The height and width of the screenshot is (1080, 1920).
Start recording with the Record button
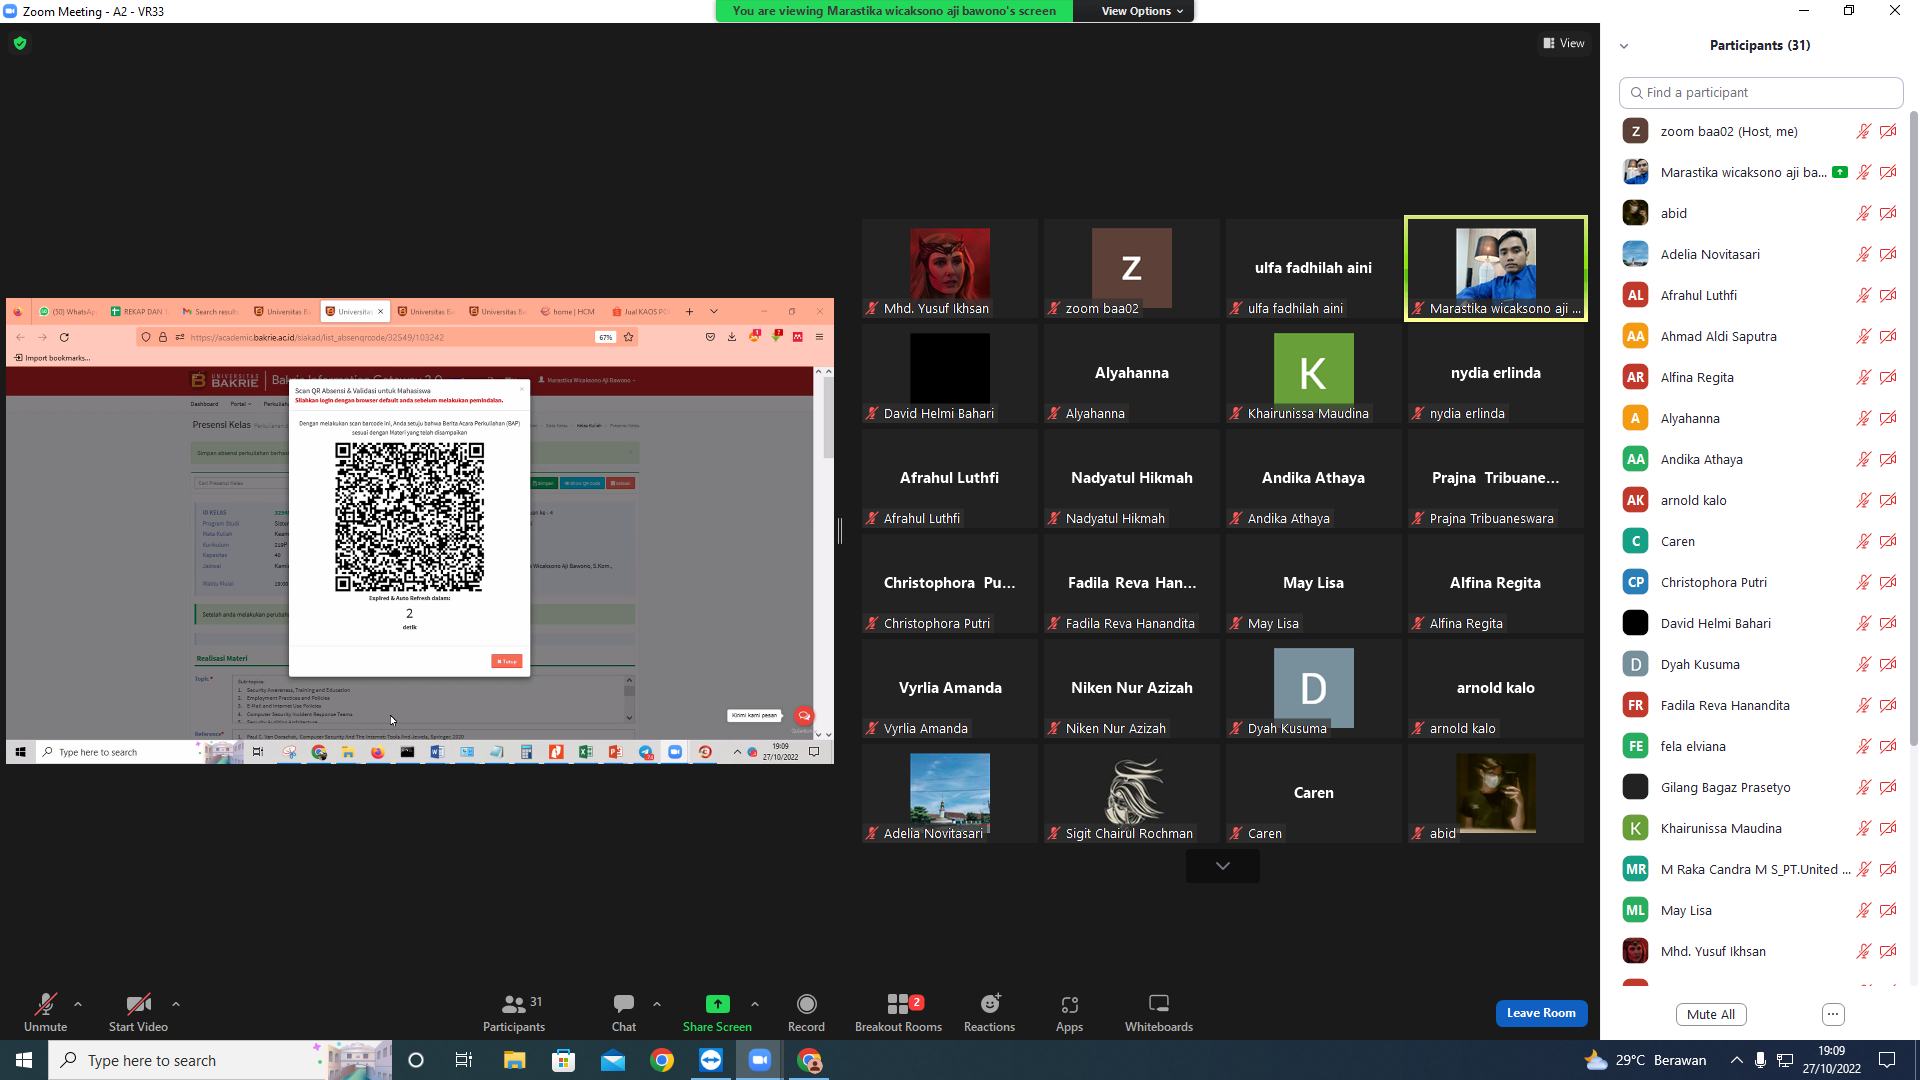coord(806,1012)
